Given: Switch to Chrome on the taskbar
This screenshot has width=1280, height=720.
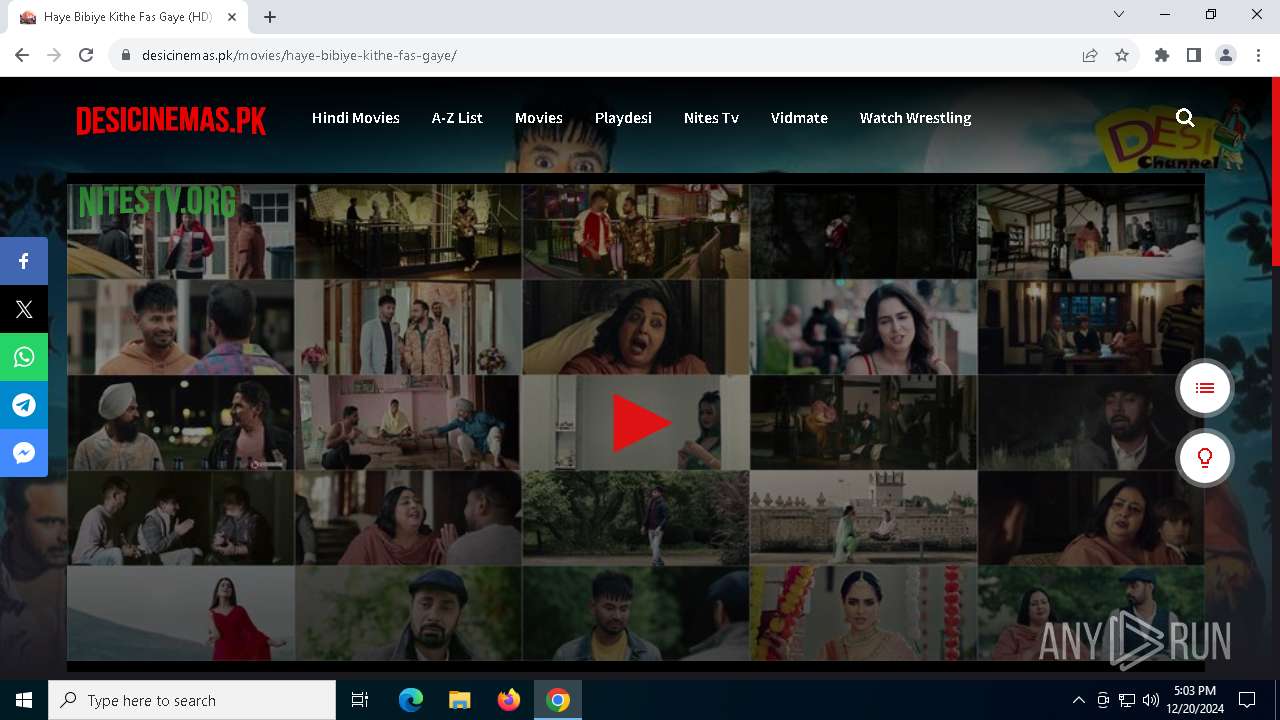Looking at the screenshot, I should coord(558,700).
